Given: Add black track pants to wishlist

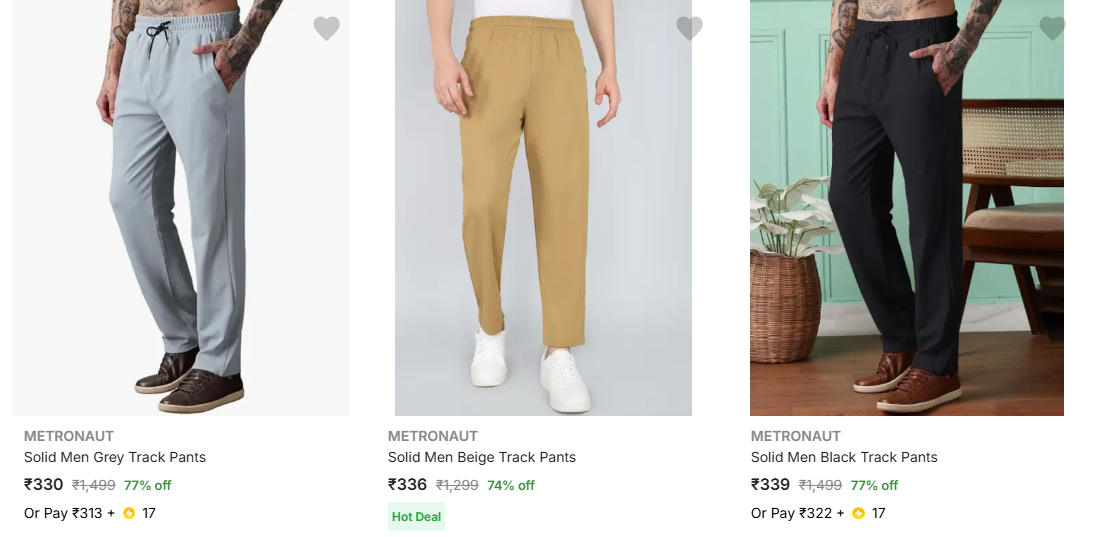Looking at the screenshot, I should (x=1052, y=28).
